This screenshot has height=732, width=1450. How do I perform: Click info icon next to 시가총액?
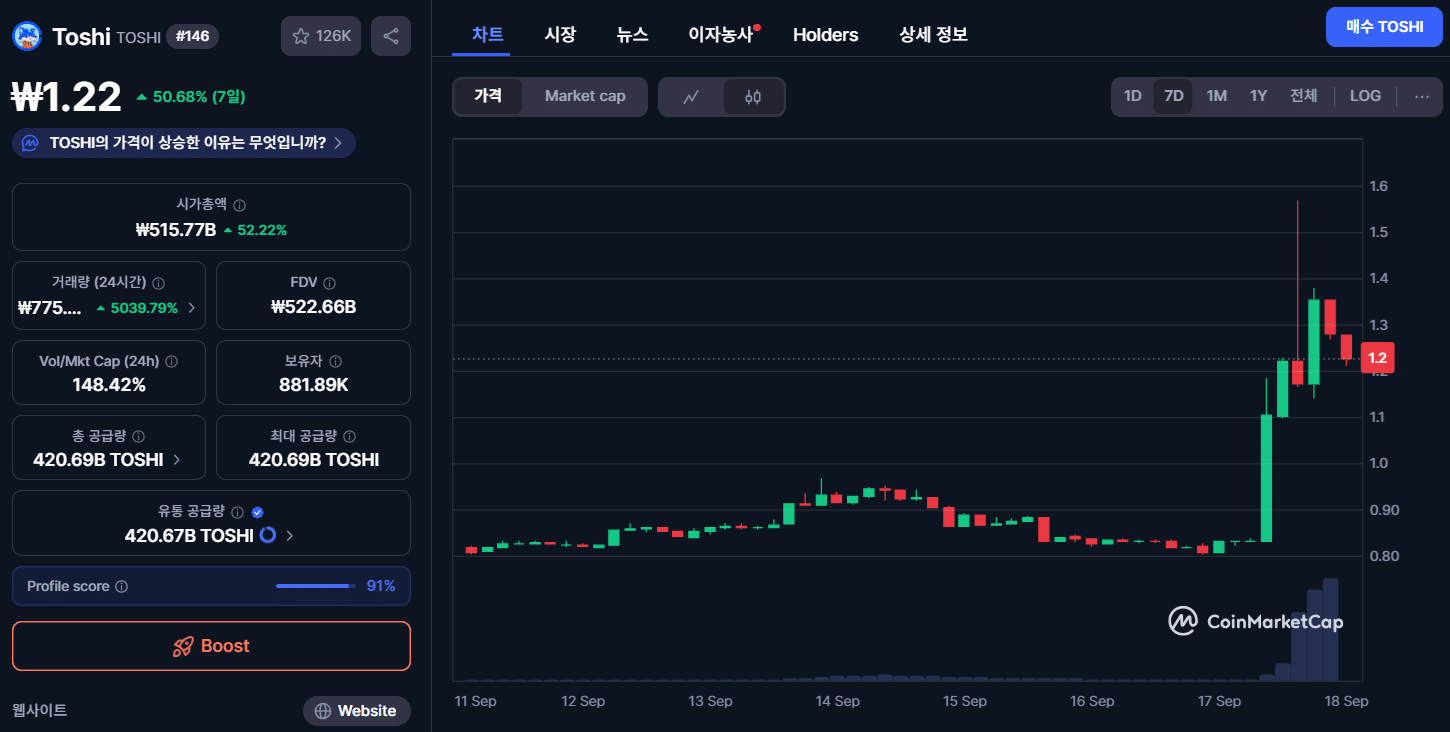[239, 204]
